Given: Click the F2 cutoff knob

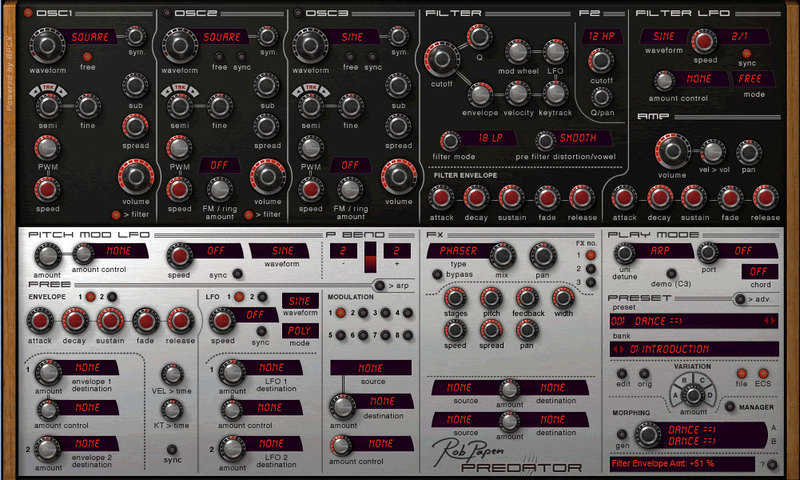Looking at the screenshot, I should (x=601, y=61).
